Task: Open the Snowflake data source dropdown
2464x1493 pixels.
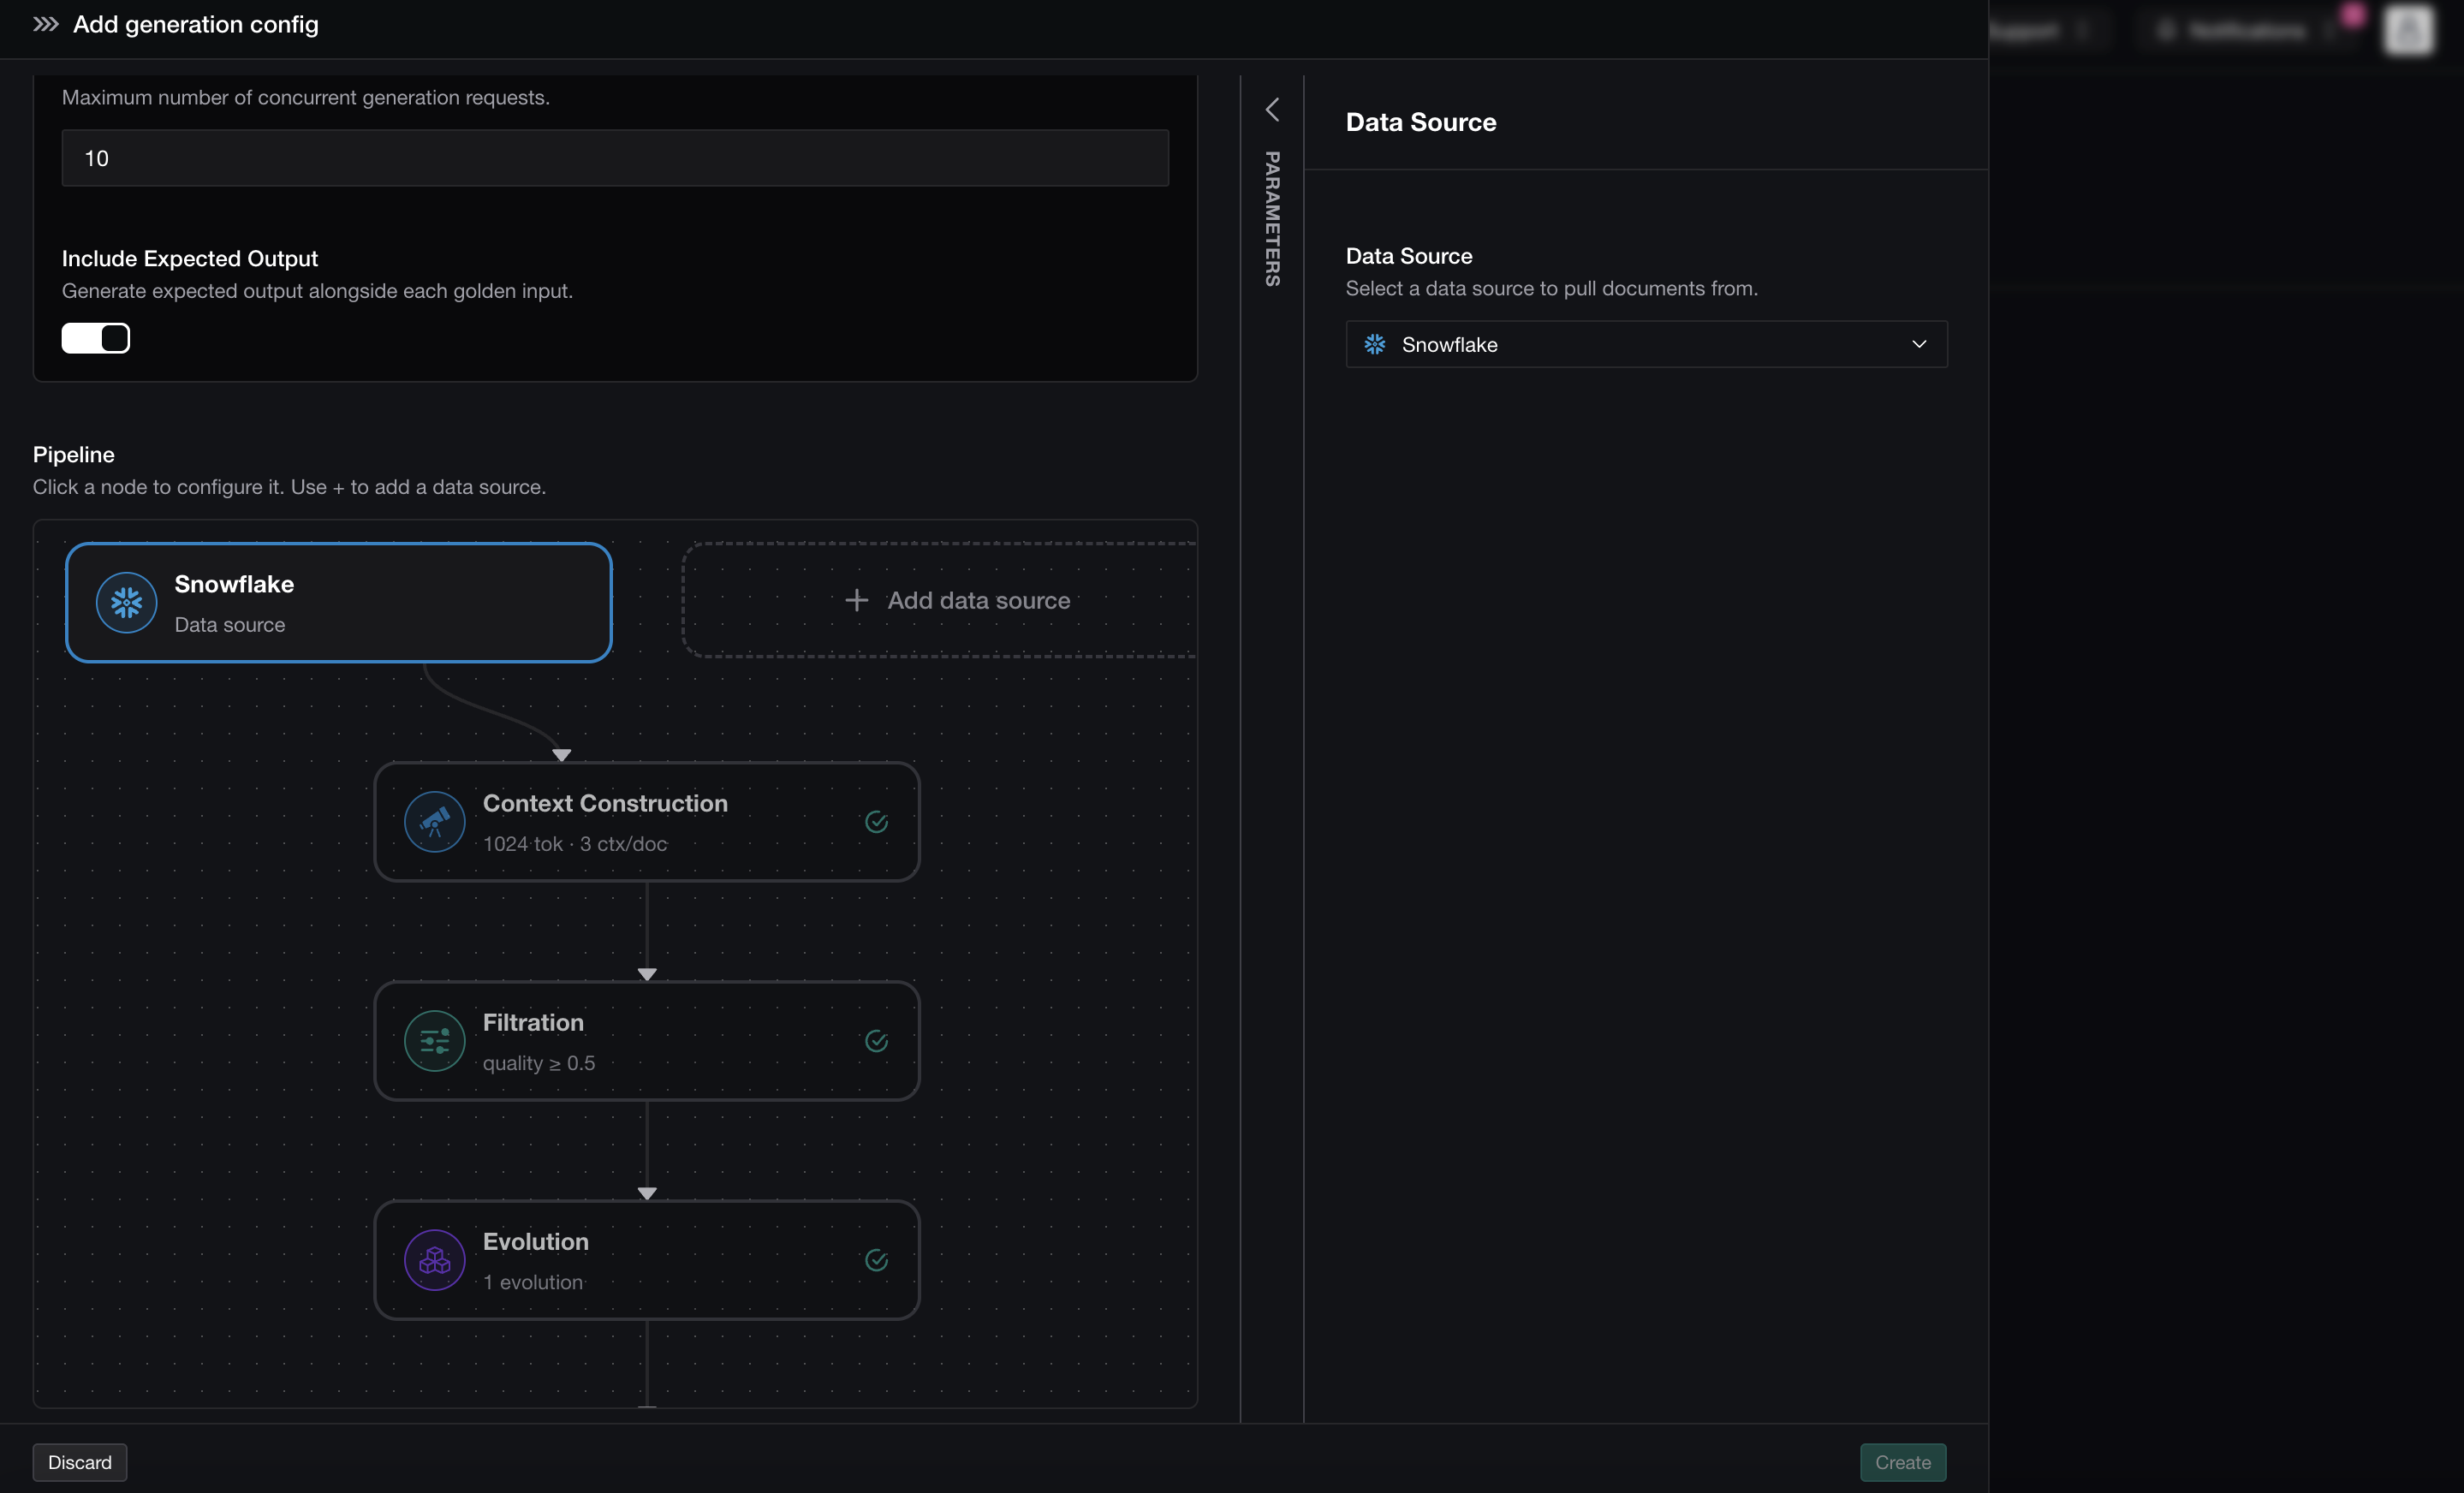Action: (x=1646, y=344)
